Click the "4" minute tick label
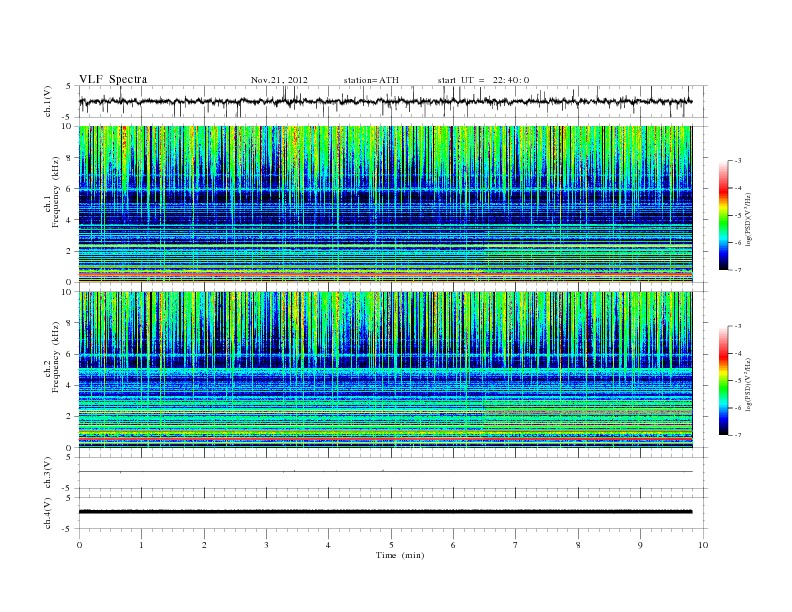This screenshot has height=612, width=792. click(328, 545)
